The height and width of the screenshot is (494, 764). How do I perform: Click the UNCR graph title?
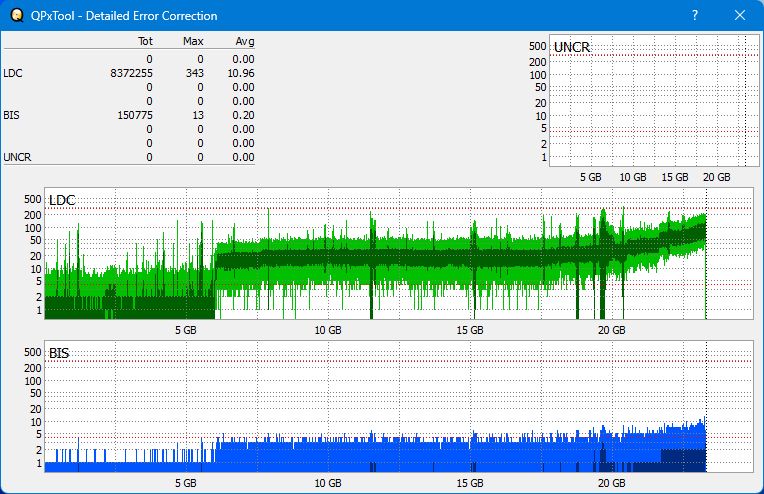pyautogui.click(x=572, y=47)
